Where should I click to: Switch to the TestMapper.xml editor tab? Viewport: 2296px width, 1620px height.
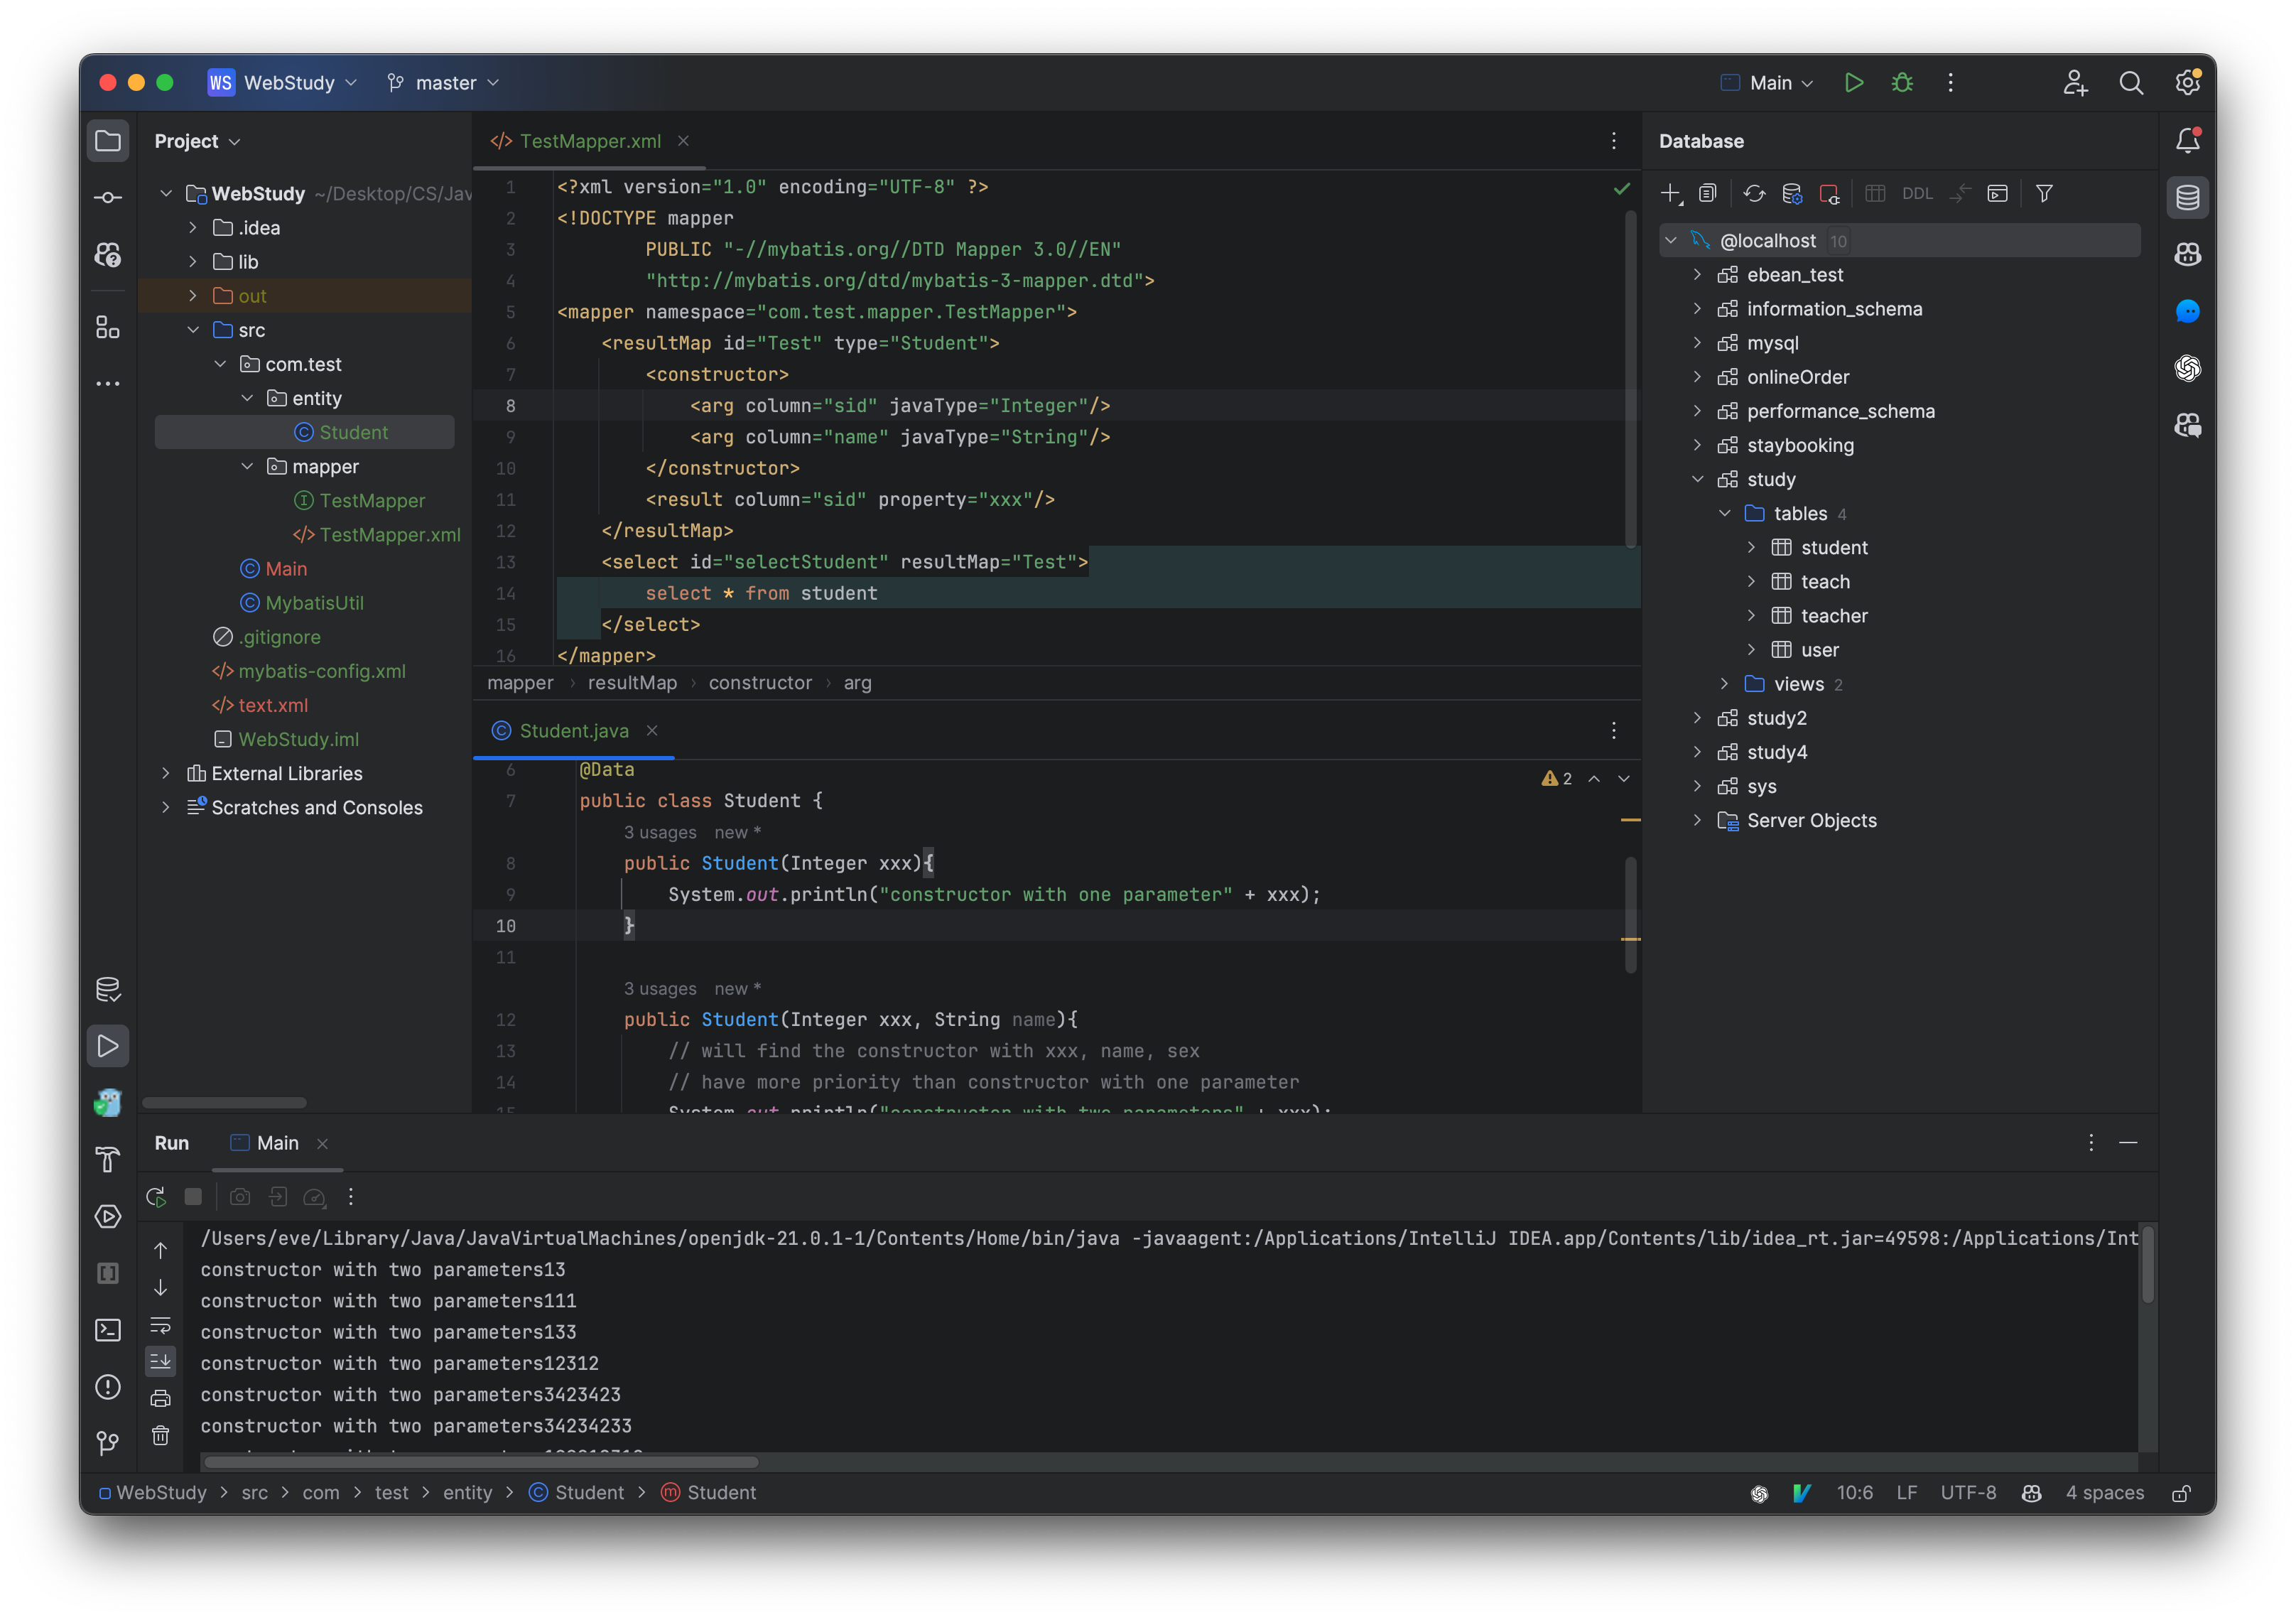589,141
